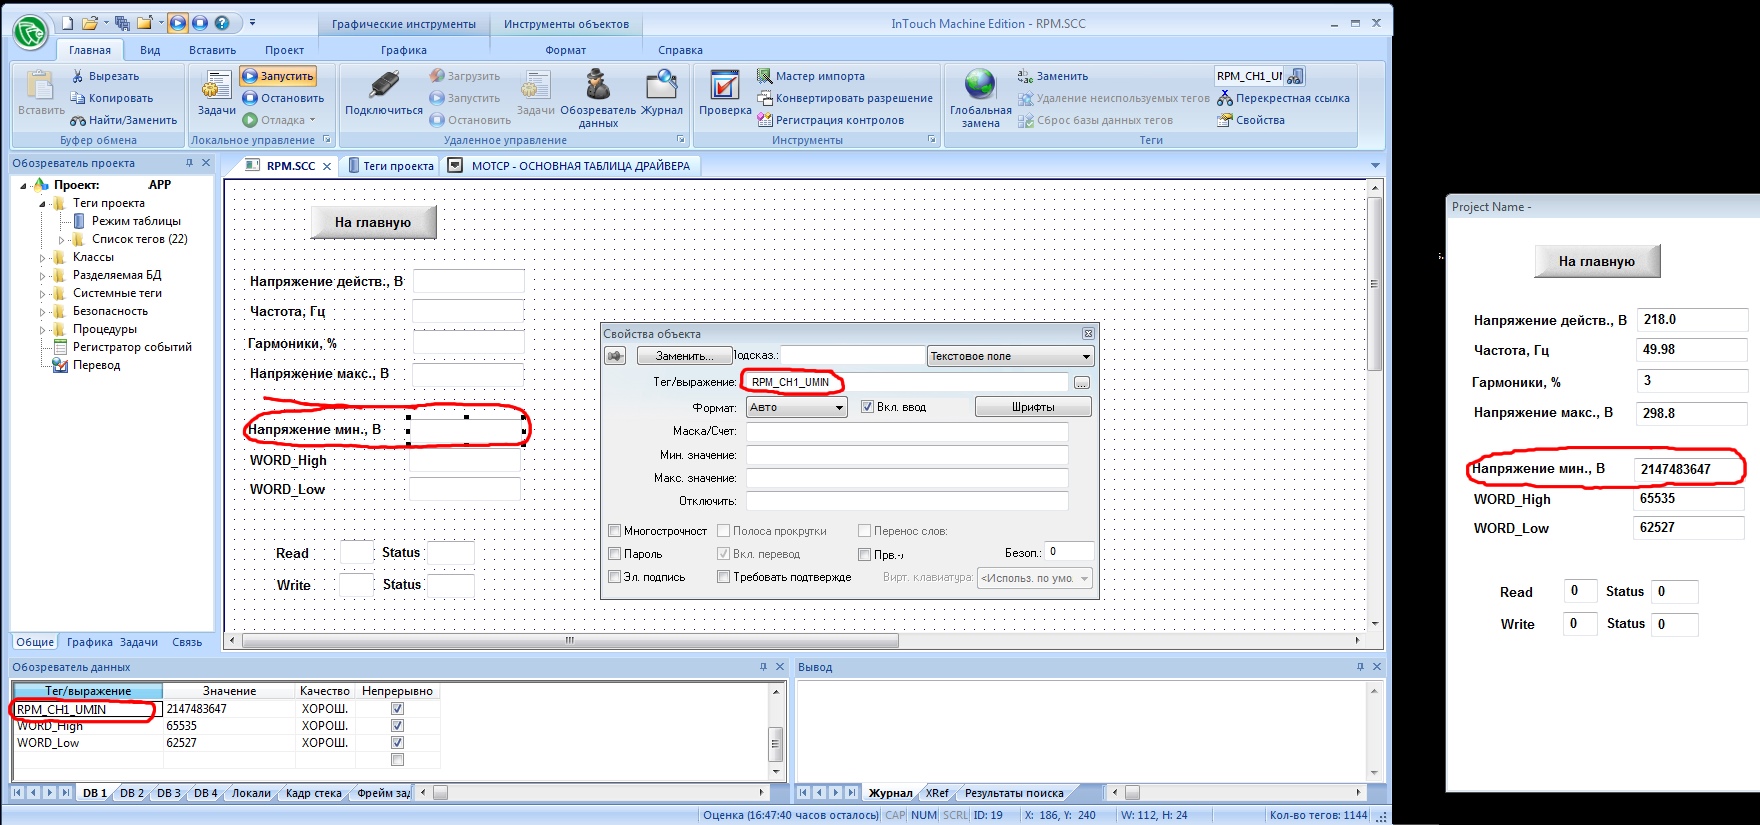This screenshot has width=1760, height=825.
Task: Toggle the 'Вкл. ввод' checkbox
Action: click(x=867, y=407)
